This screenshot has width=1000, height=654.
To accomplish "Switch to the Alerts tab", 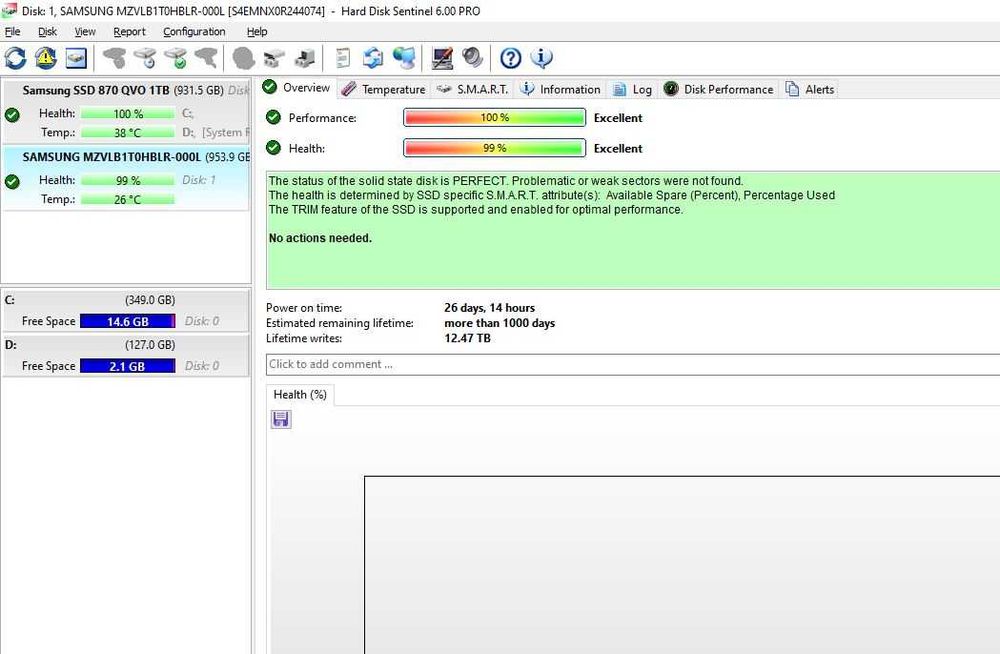I will click(810, 89).
